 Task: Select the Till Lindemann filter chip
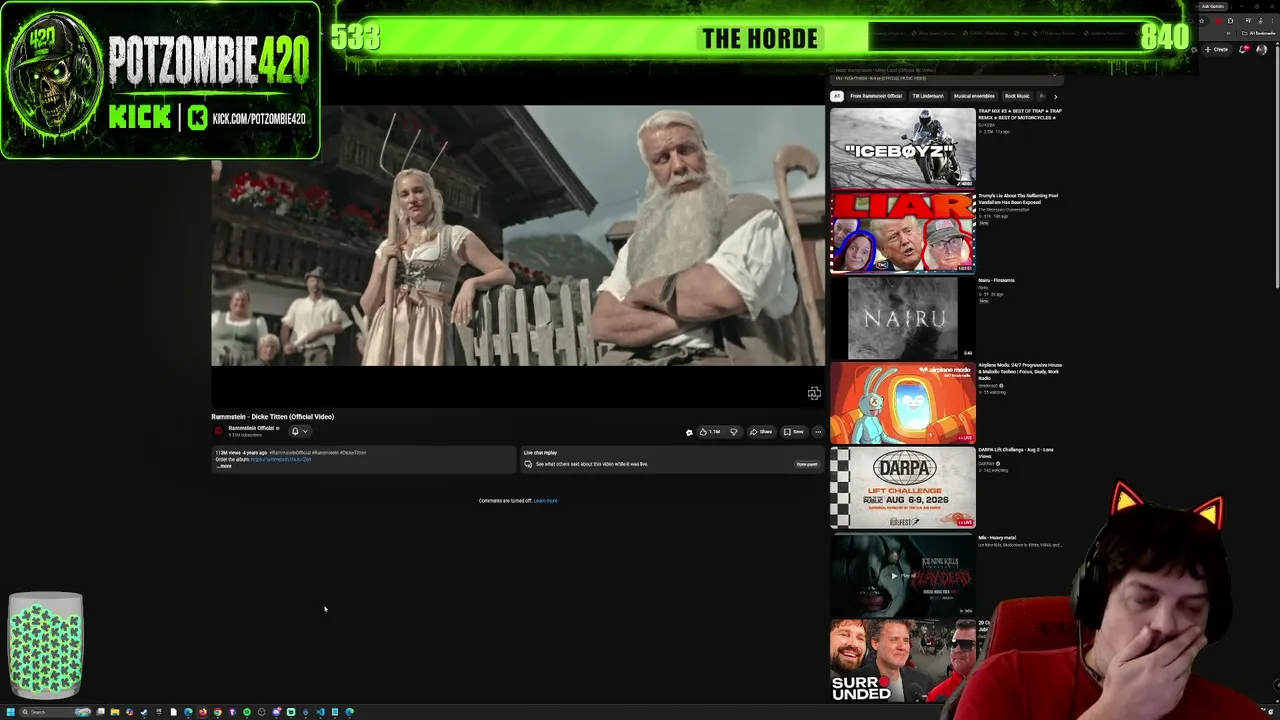[x=928, y=96]
